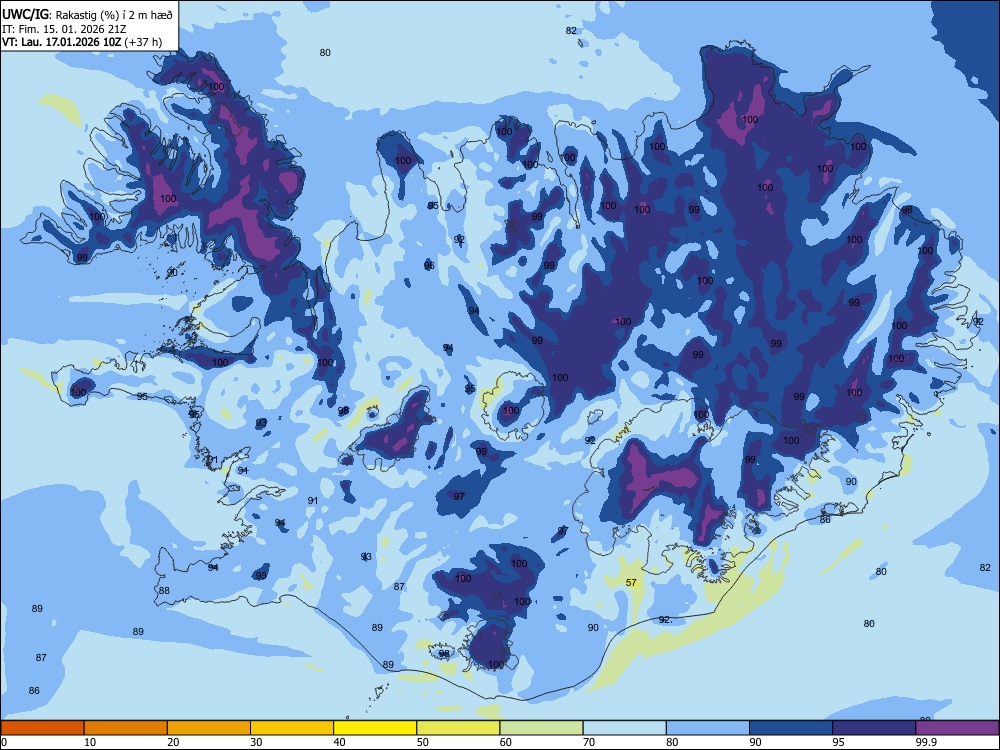Viewport: 1000px width, 750px height.
Task: Click the '57' humidity value on the map
Action: (631, 582)
